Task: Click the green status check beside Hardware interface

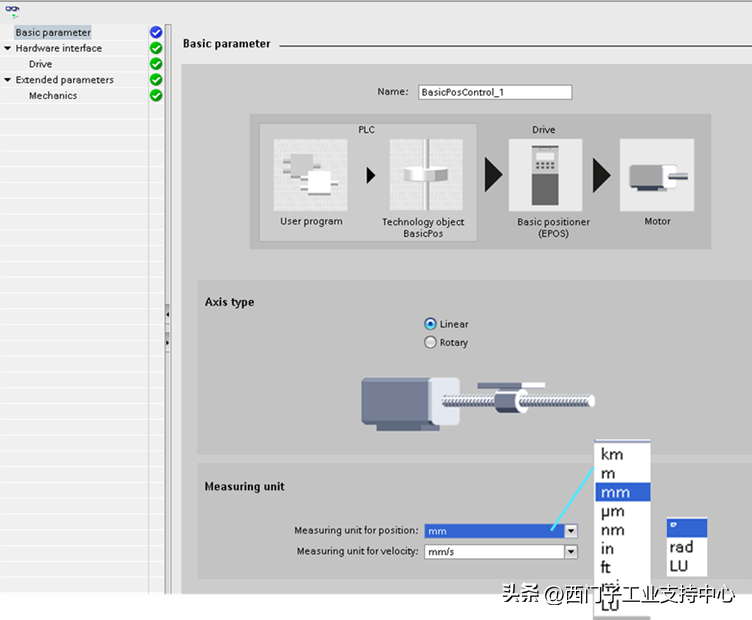Action: tap(156, 48)
